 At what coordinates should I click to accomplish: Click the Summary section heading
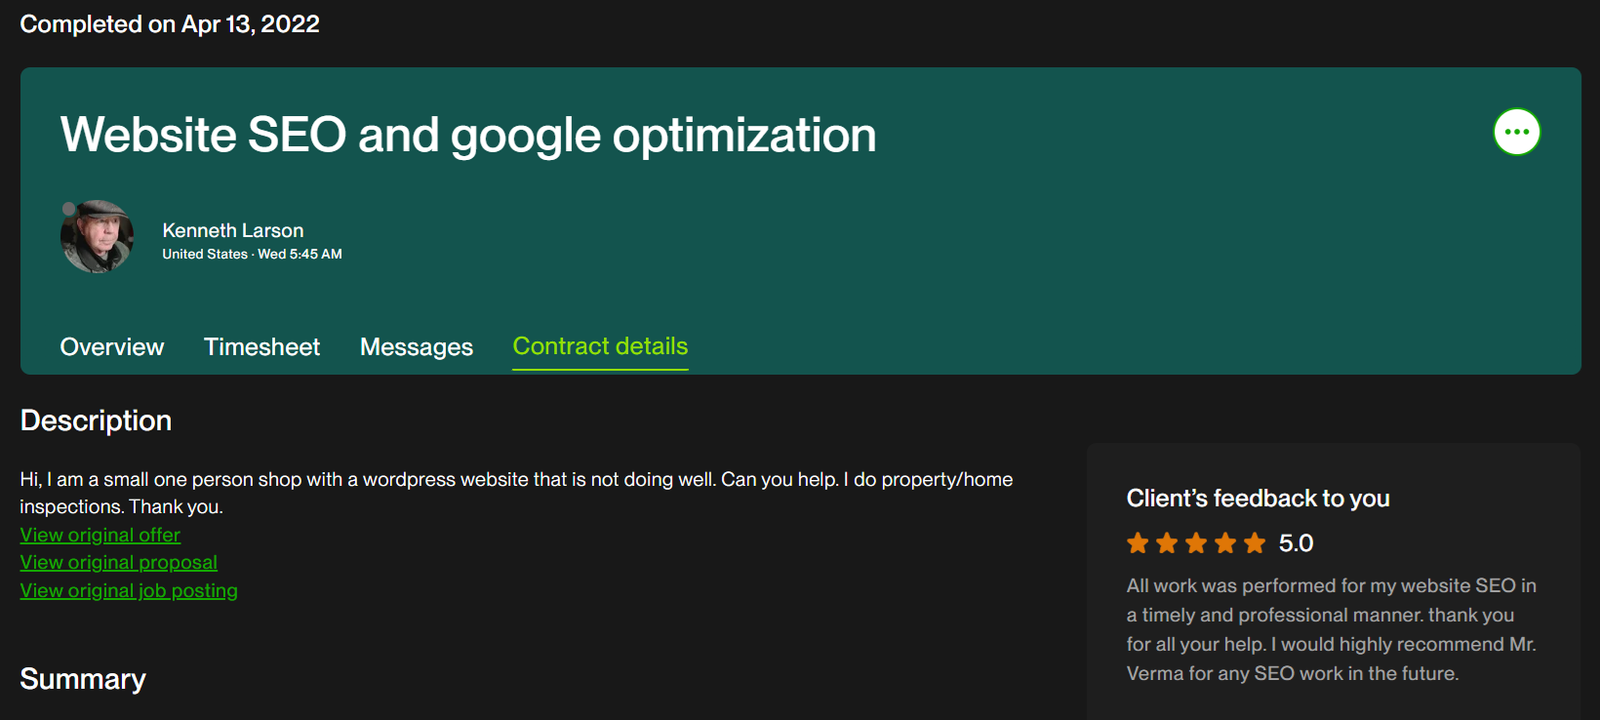pos(83,679)
